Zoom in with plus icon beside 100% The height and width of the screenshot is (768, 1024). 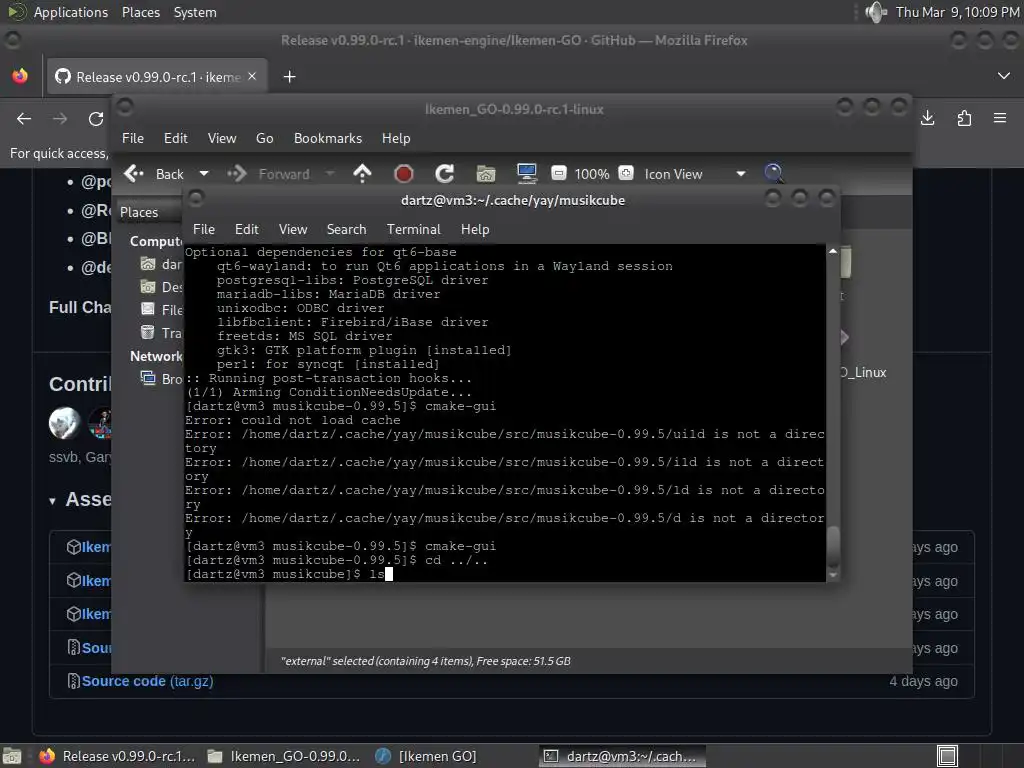(x=626, y=173)
